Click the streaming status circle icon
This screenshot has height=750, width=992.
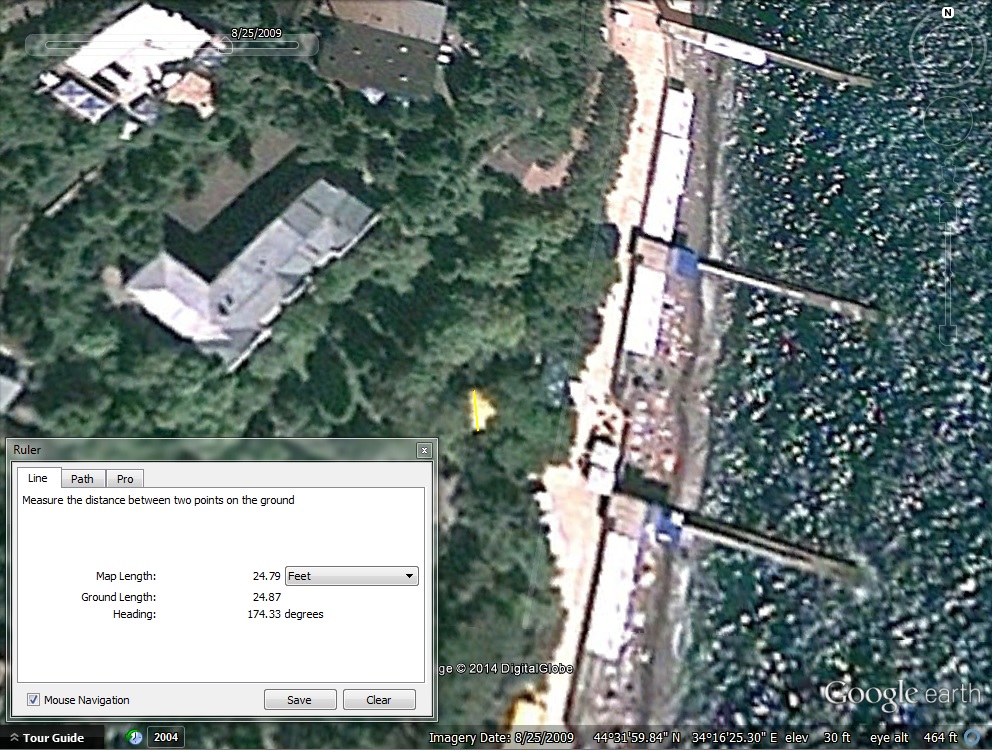972,738
